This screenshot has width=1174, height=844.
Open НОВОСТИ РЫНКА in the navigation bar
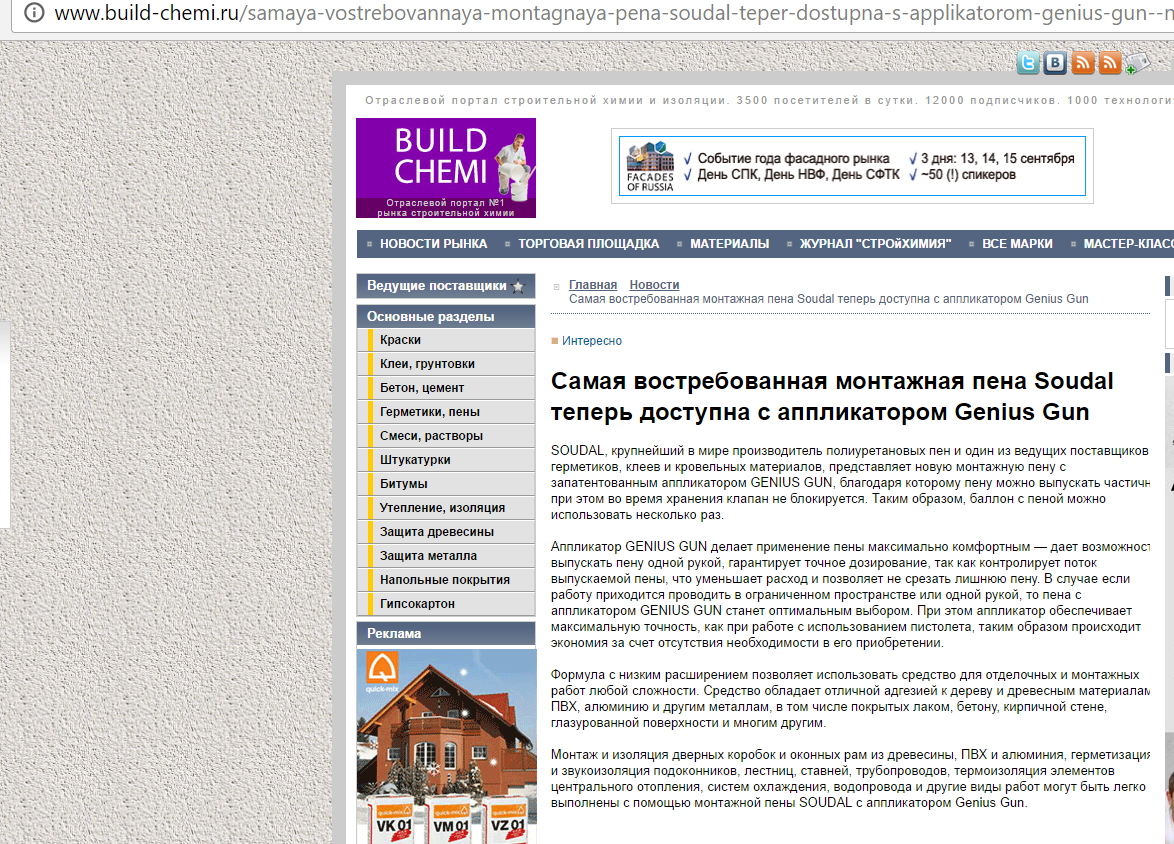[x=433, y=244]
